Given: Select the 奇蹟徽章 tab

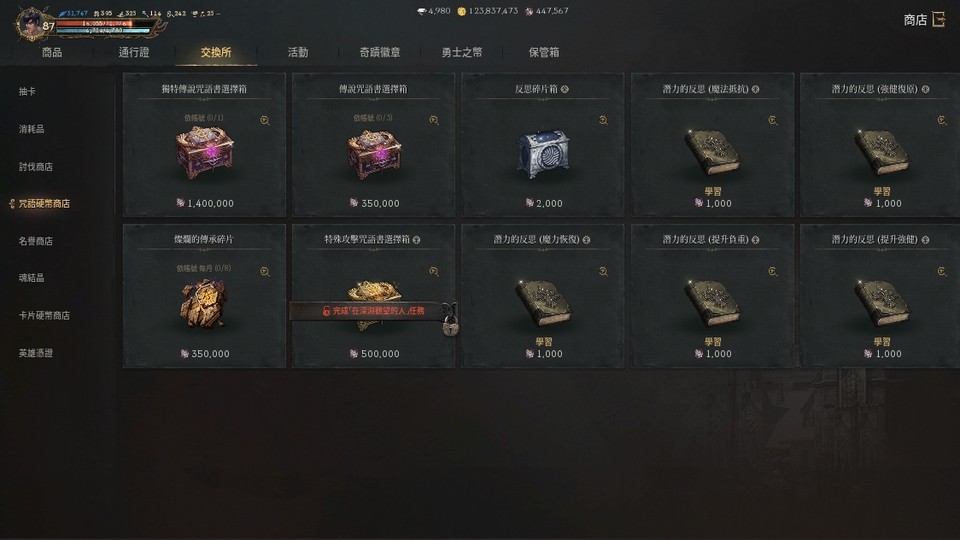Looking at the screenshot, I should [x=380, y=53].
